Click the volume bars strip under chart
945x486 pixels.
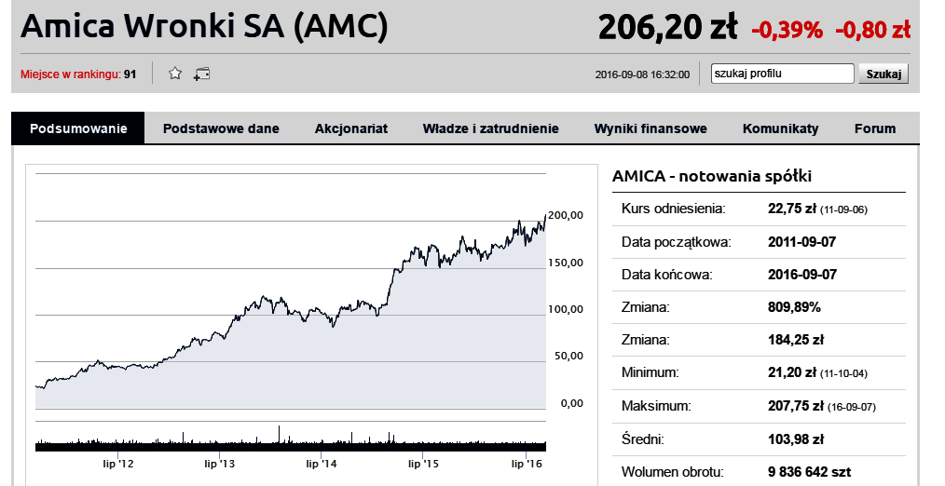290,439
